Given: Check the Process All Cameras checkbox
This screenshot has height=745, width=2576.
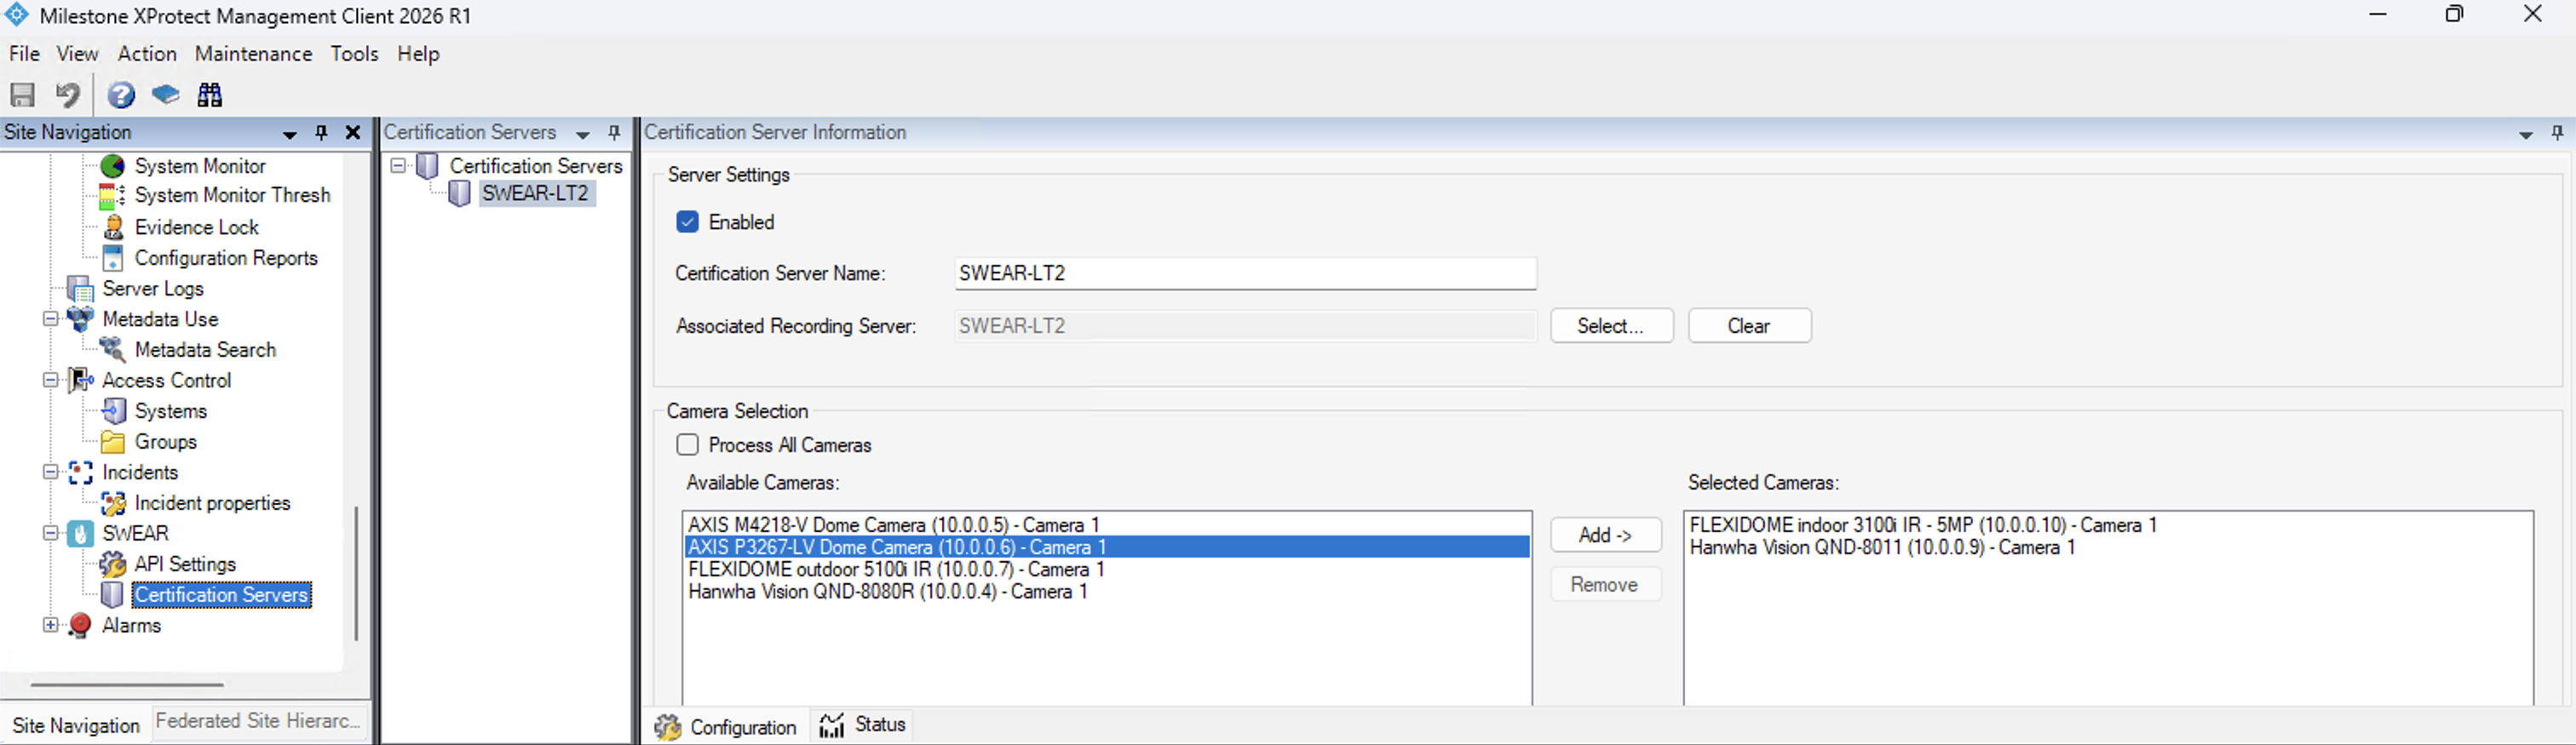Looking at the screenshot, I should (687, 445).
